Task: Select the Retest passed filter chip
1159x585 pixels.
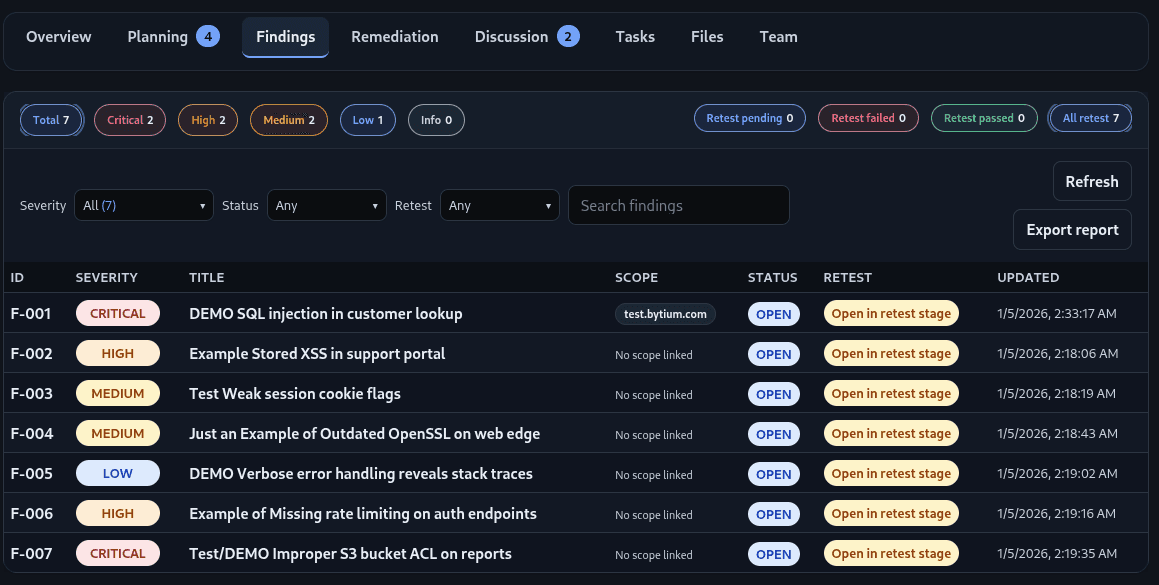Action: [x=984, y=117]
